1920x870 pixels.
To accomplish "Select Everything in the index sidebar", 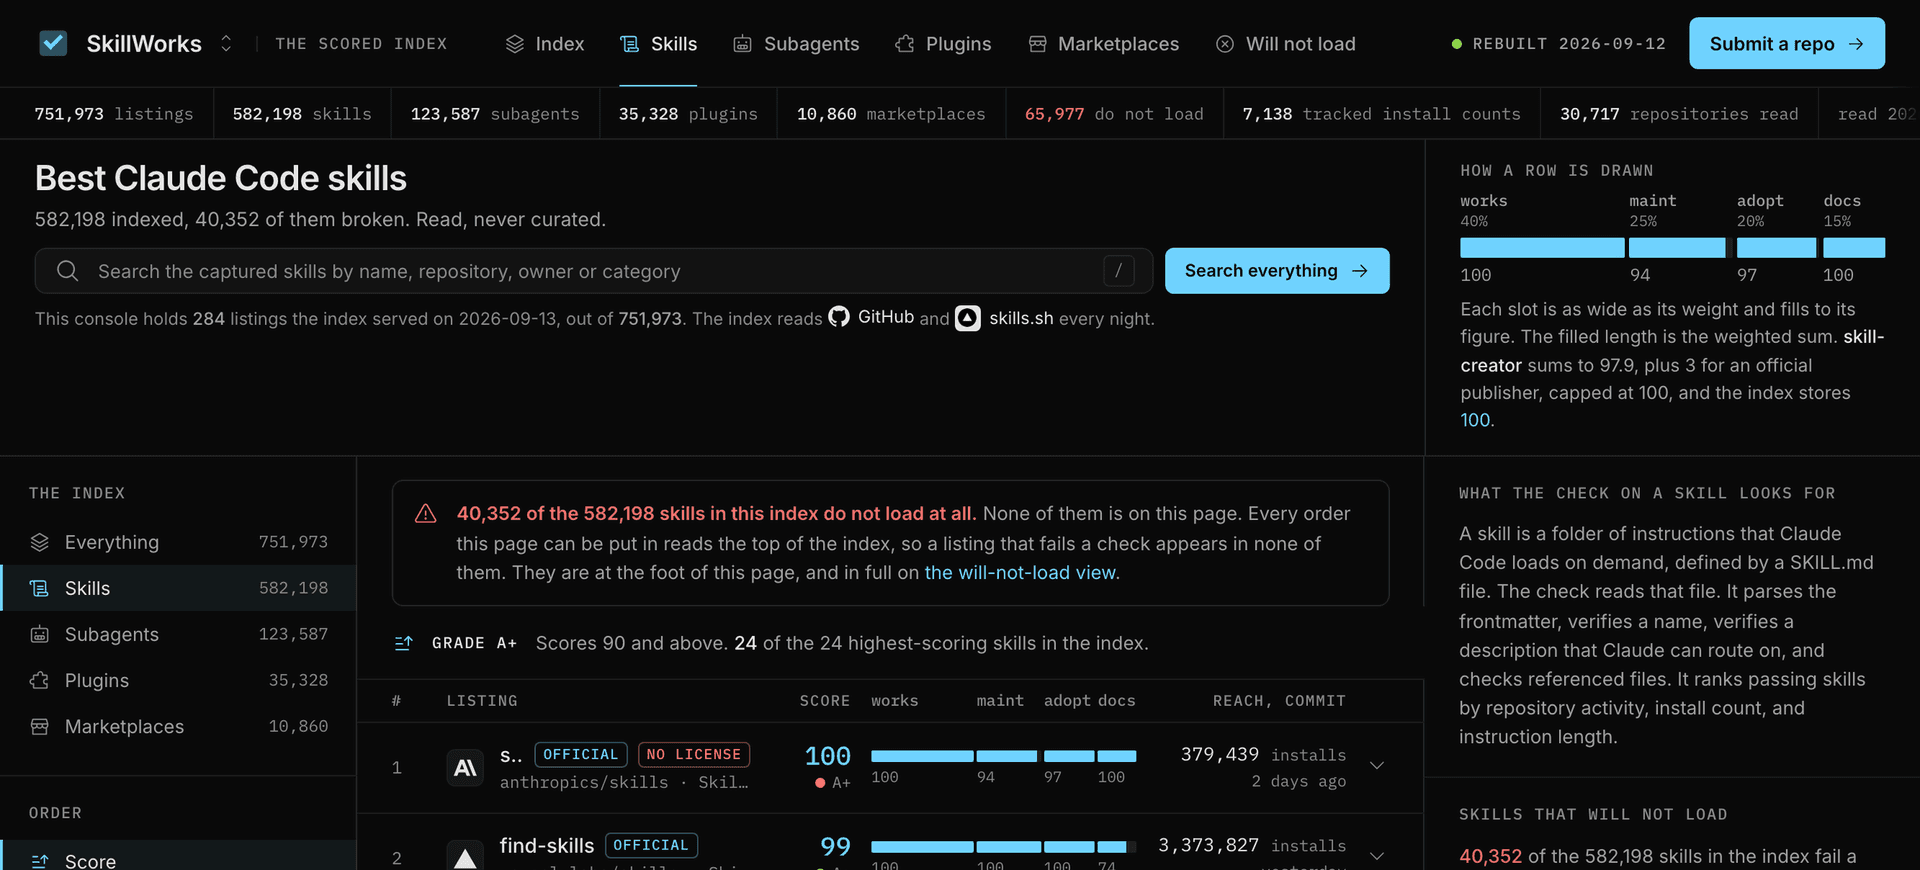I will click(x=178, y=542).
